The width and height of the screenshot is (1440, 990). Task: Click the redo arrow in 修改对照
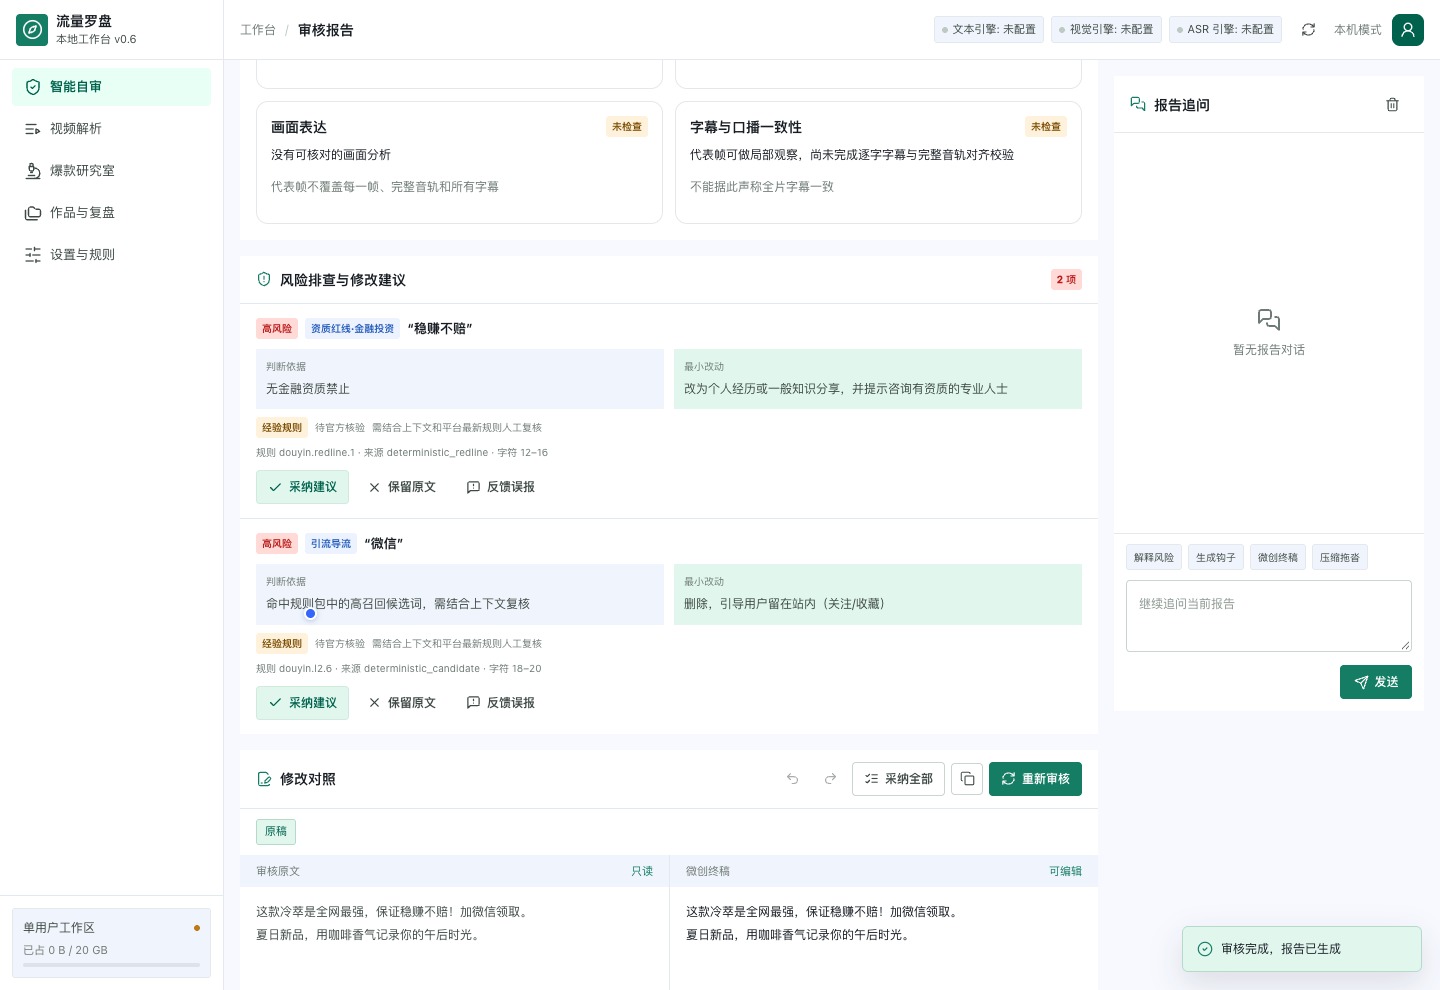[830, 779]
